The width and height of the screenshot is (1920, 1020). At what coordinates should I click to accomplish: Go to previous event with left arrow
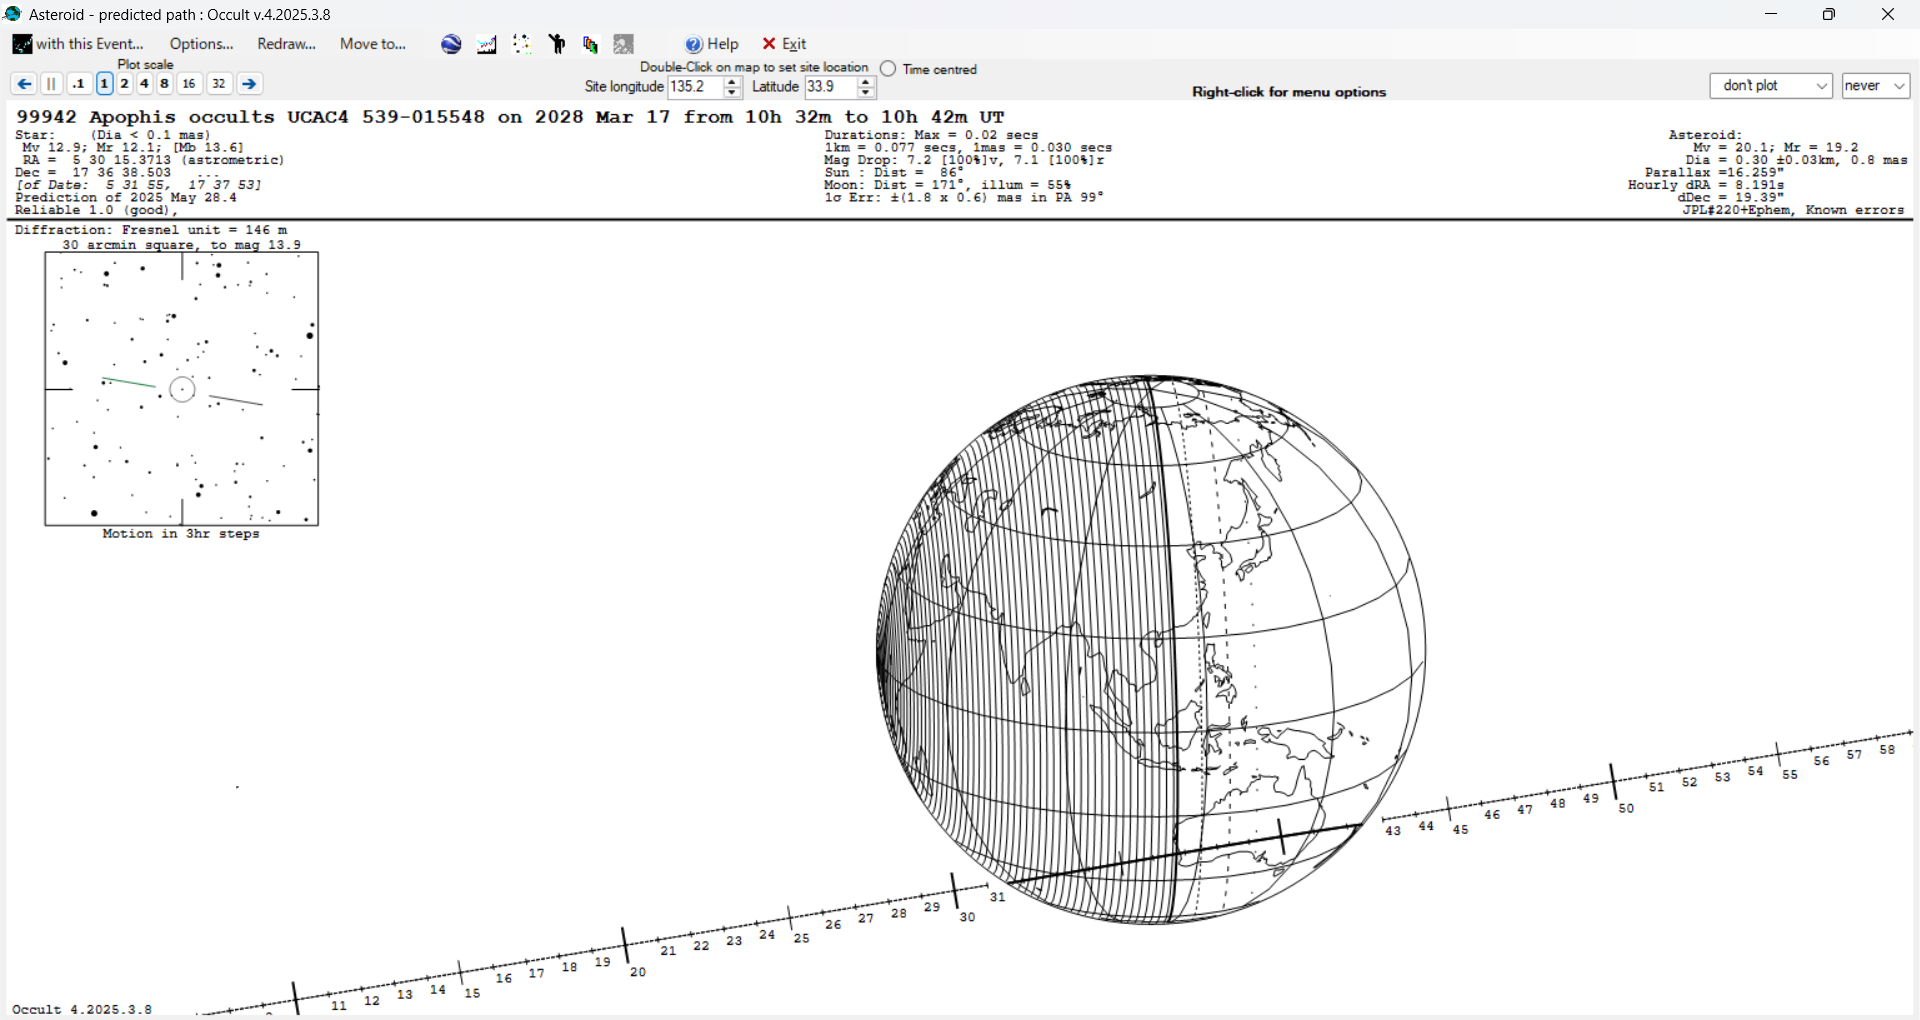click(24, 84)
